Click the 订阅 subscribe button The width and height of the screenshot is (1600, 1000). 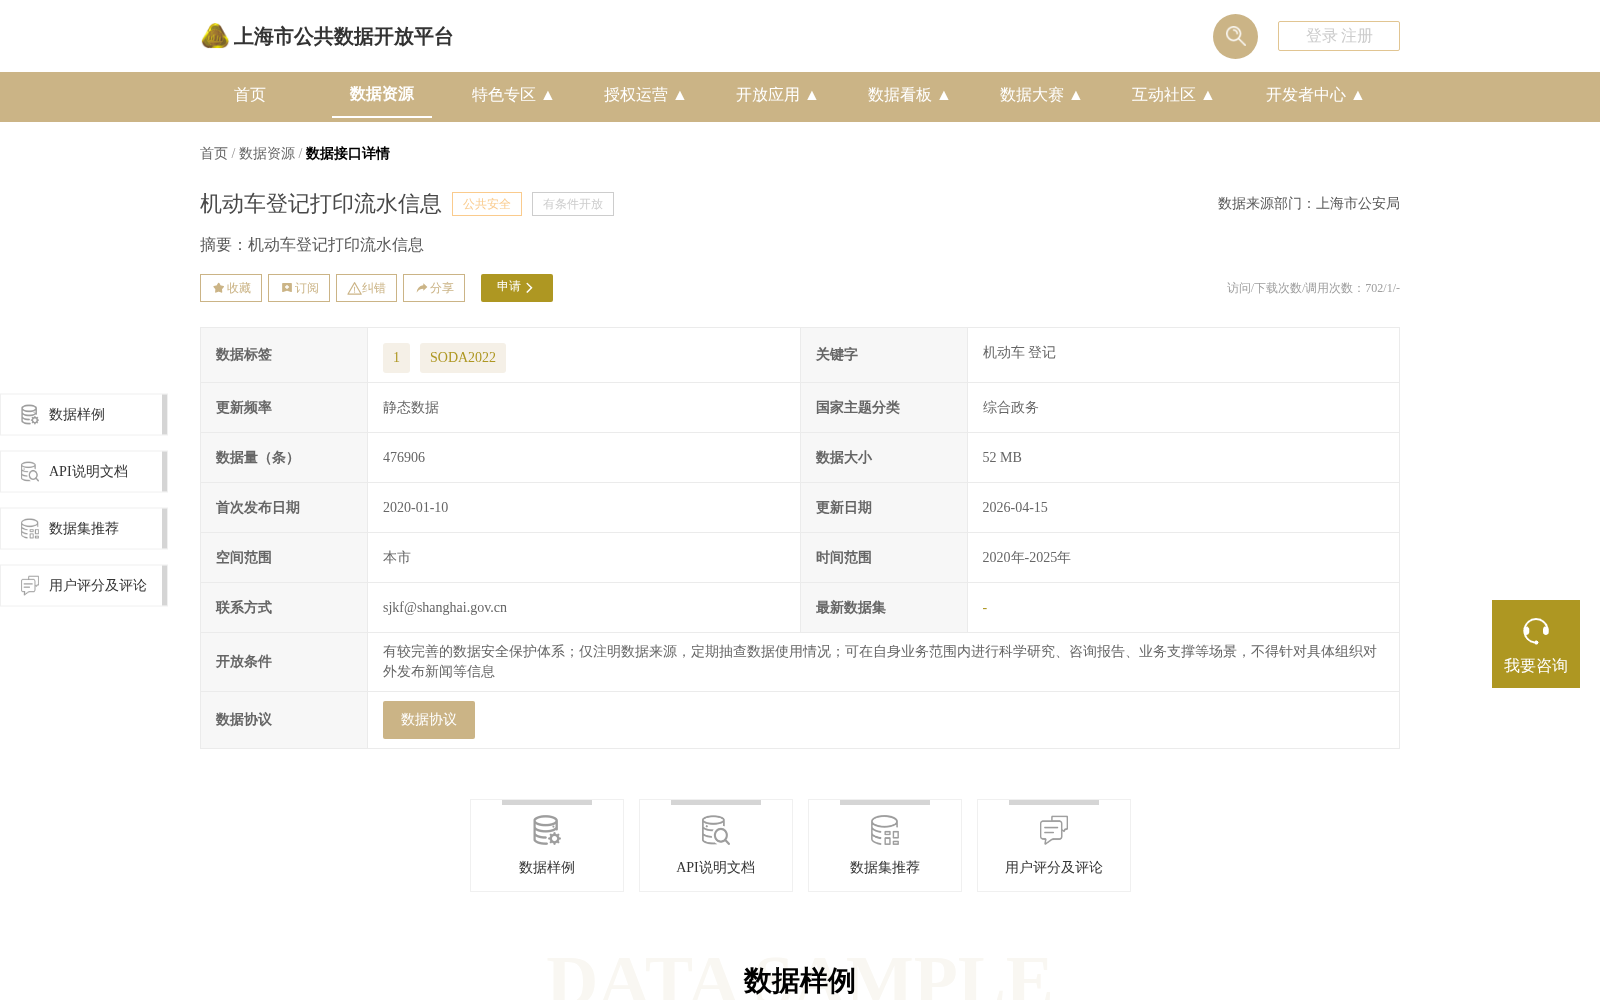[299, 288]
